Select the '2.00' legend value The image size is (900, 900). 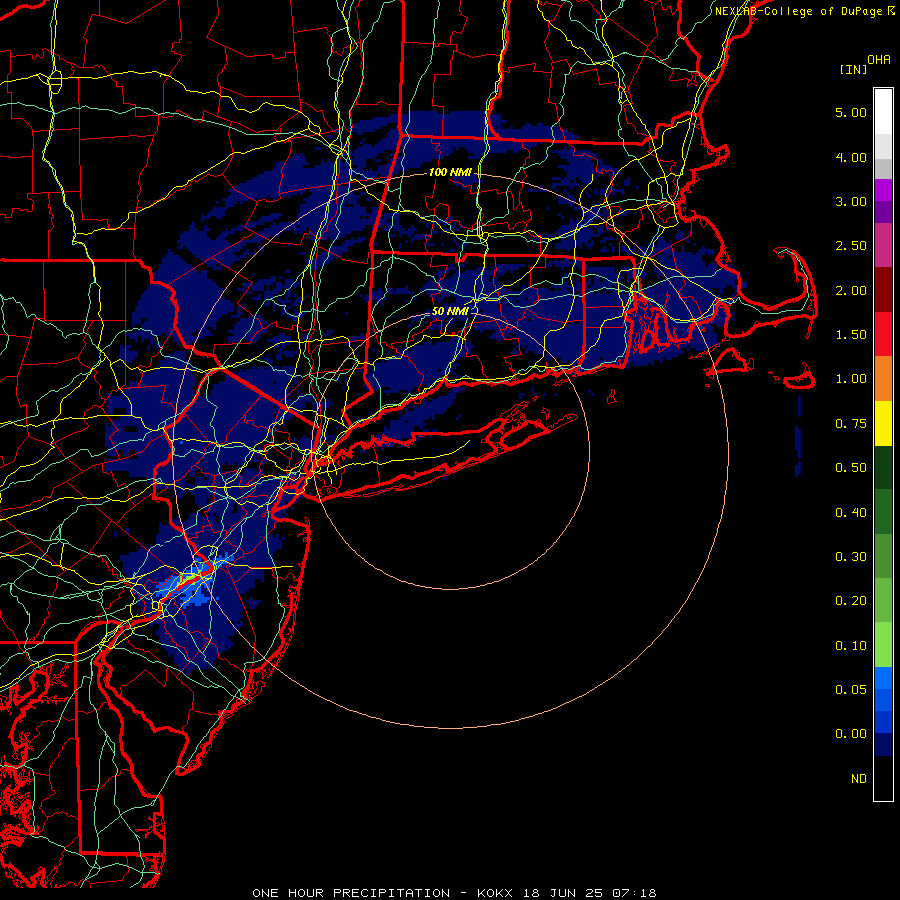pyautogui.click(x=851, y=290)
